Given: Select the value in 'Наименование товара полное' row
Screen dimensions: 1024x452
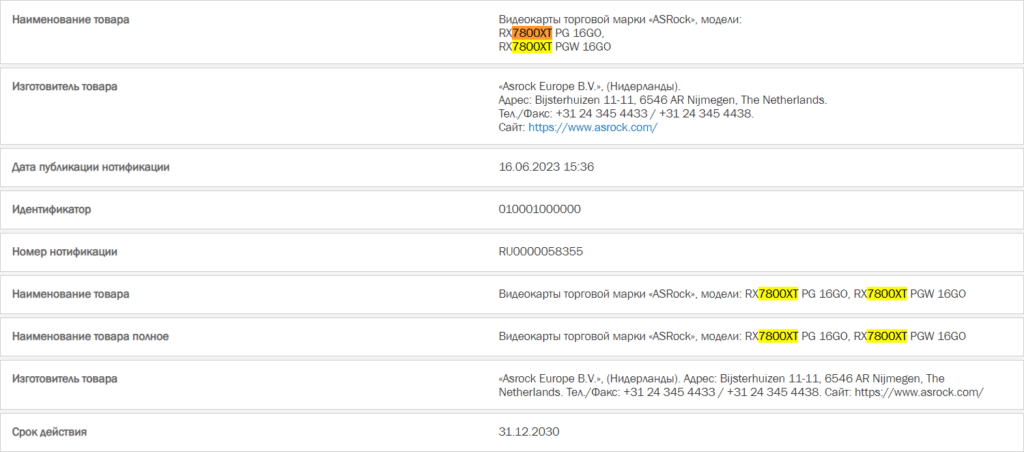Looking at the screenshot, I should 731,336.
